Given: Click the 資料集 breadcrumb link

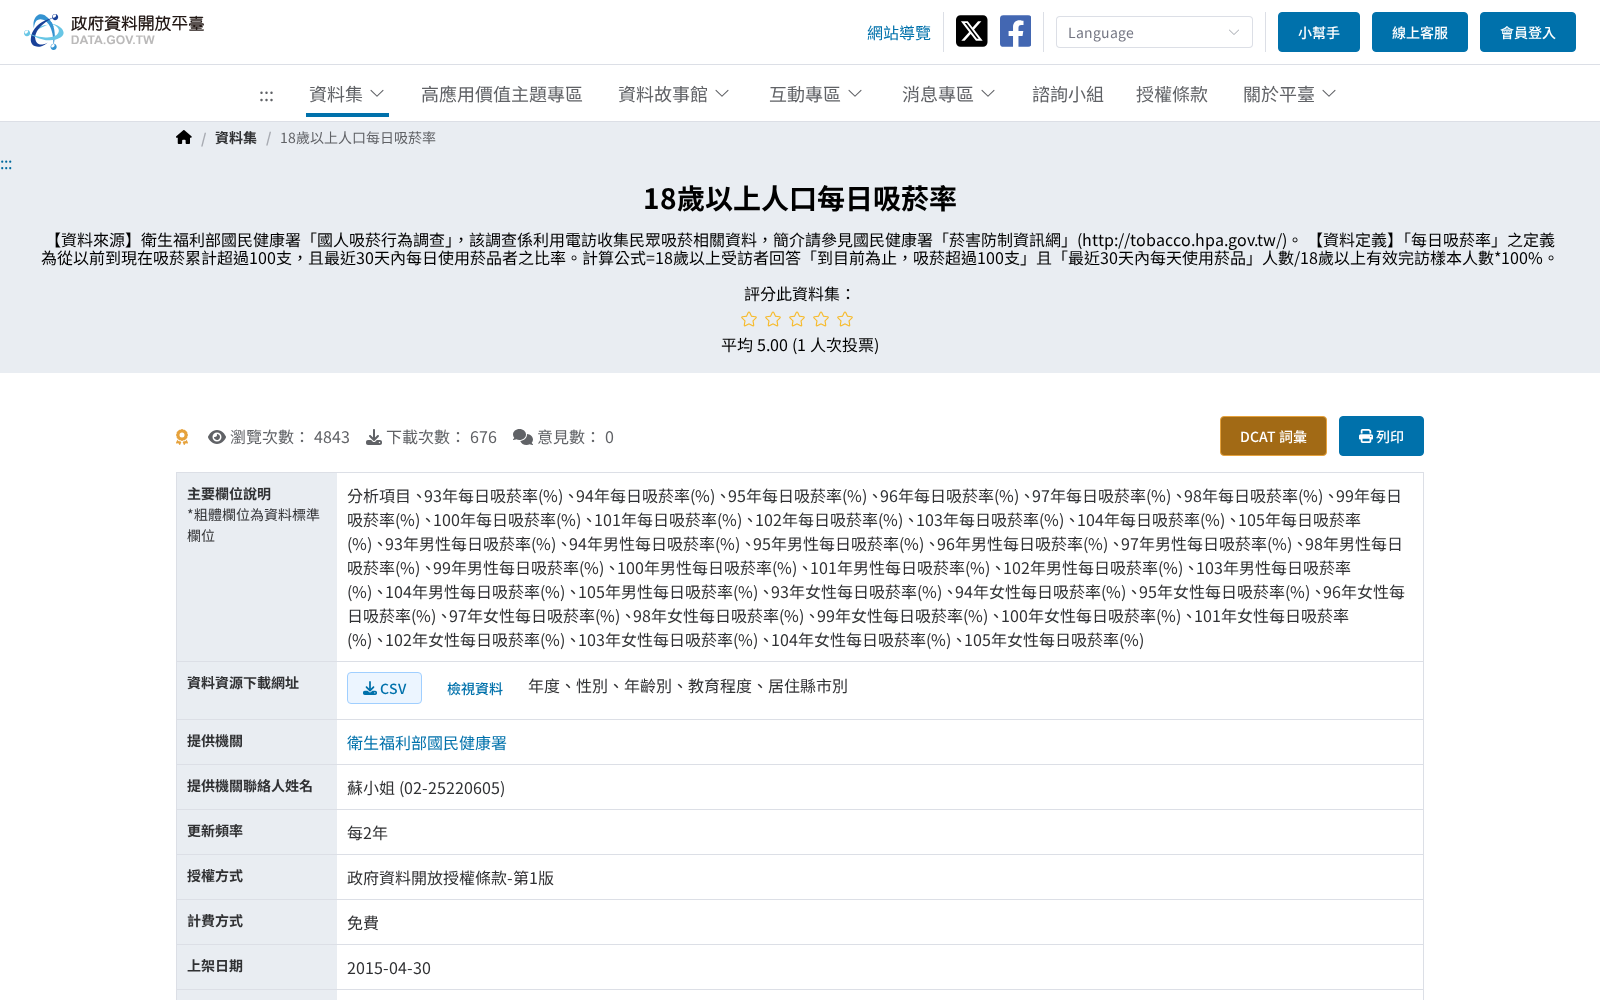Looking at the screenshot, I should 236,138.
